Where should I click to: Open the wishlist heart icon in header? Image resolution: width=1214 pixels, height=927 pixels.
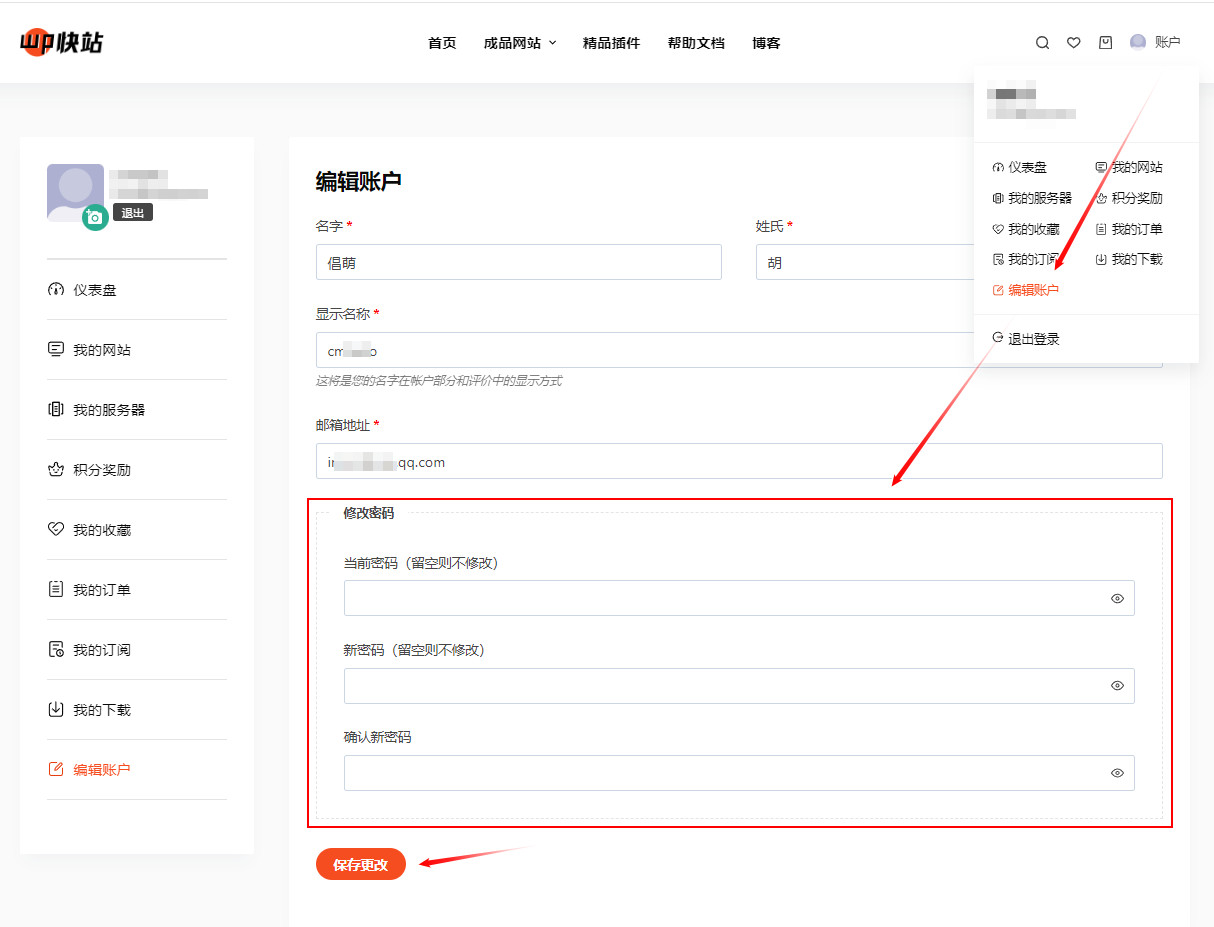pos(1073,43)
